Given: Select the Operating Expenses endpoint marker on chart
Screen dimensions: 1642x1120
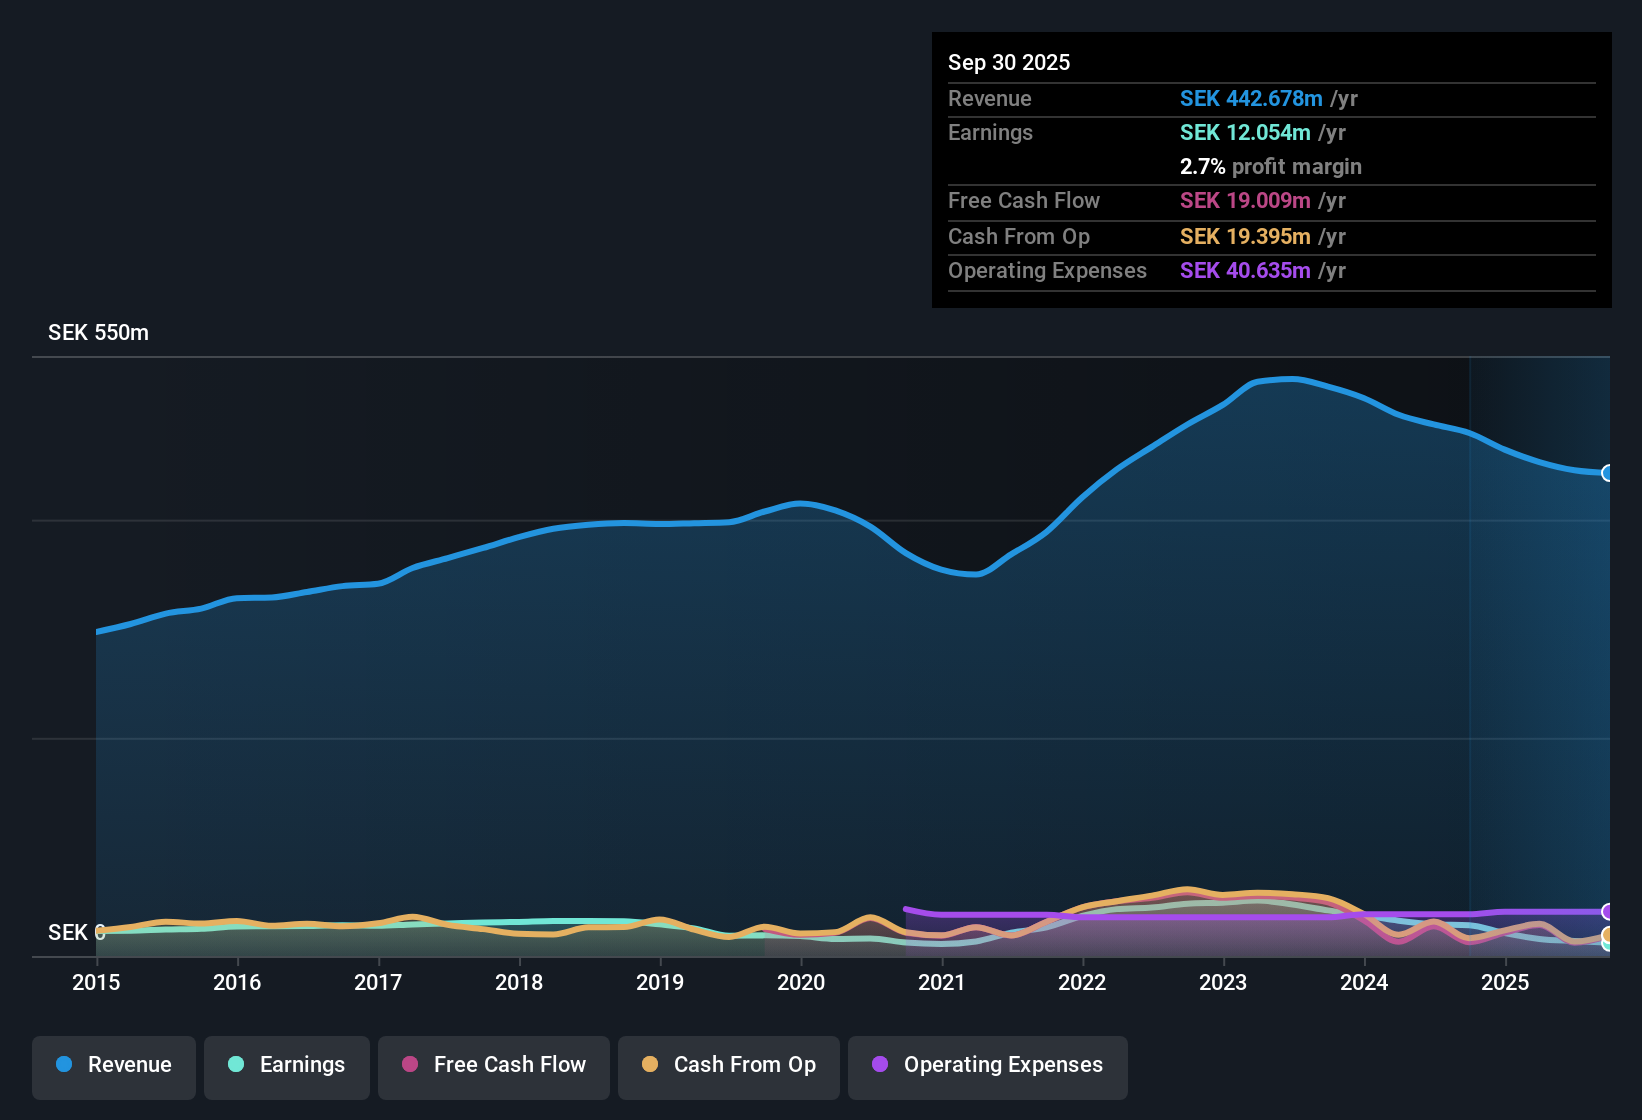Looking at the screenshot, I should coord(1609,911).
